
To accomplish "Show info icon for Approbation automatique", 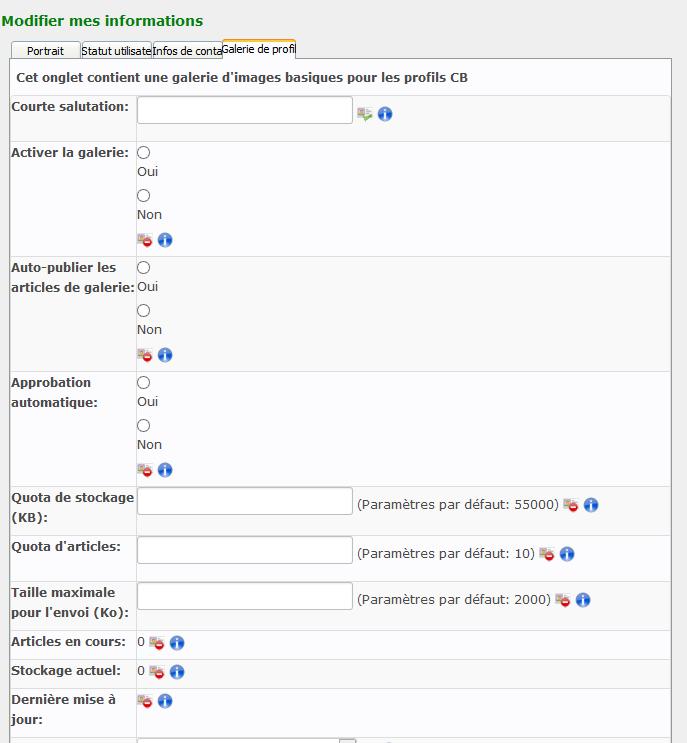I will (165, 470).
